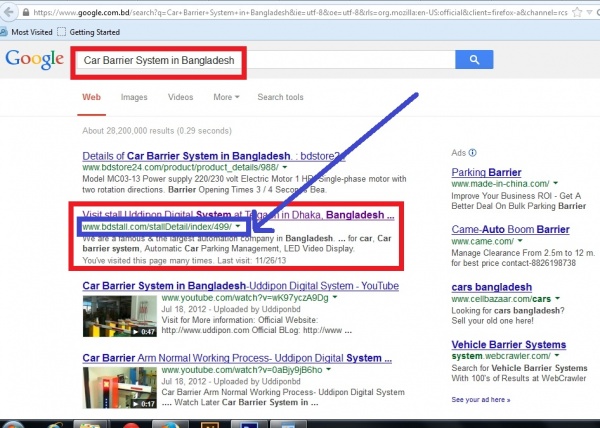This screenshot has width=600, height=428.
Task: Open the Parking Barrier ad link
Action: pos(486,173)
